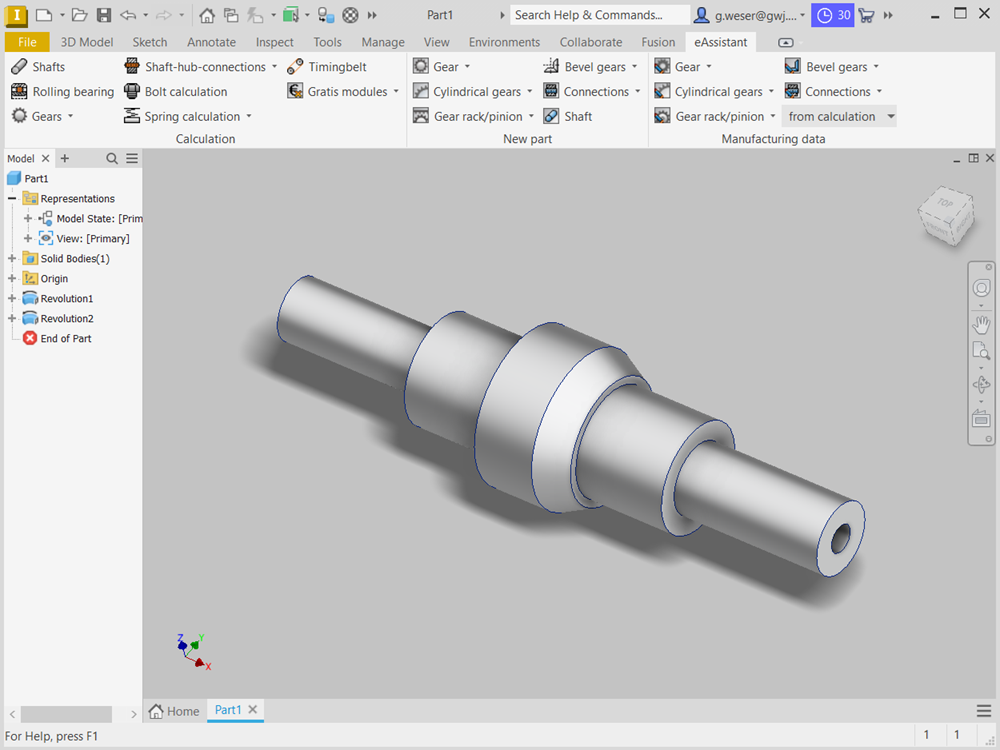Click the Save icon in quick access toolbar
The height and width of the screenshot is (750, 1000).
click(x=103, y=15)
